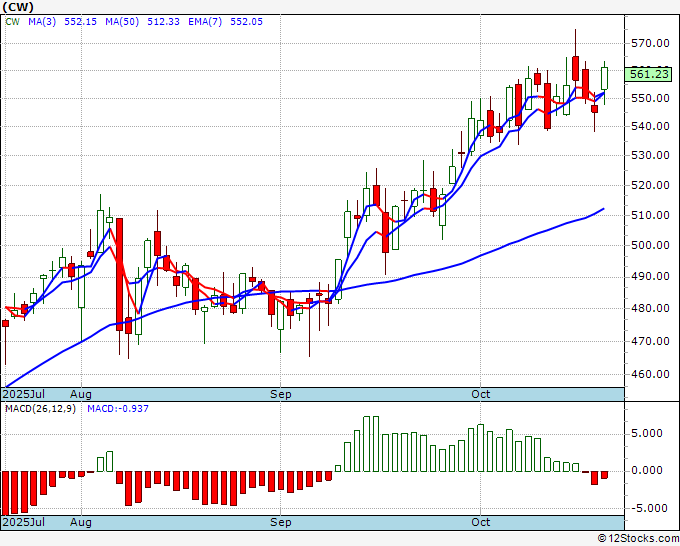
Task: Click the 0.000 MACD axis label
Action: (x=647, y=470)
